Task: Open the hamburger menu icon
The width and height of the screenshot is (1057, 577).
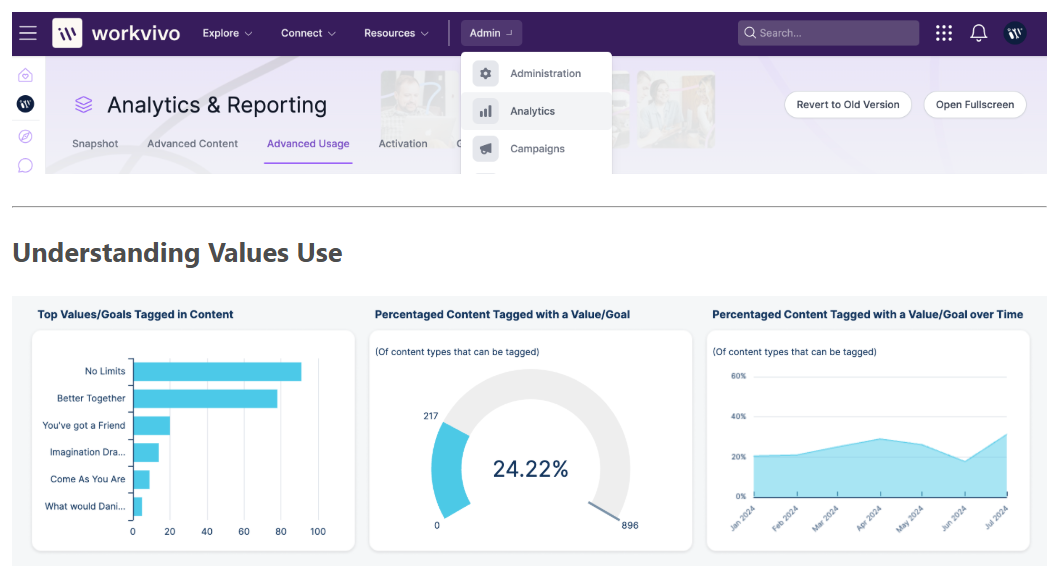Action: tap(27, 32)
